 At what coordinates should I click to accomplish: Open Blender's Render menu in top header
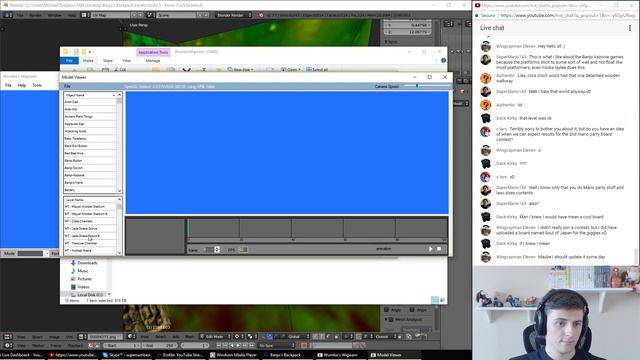tap(36, 15)
